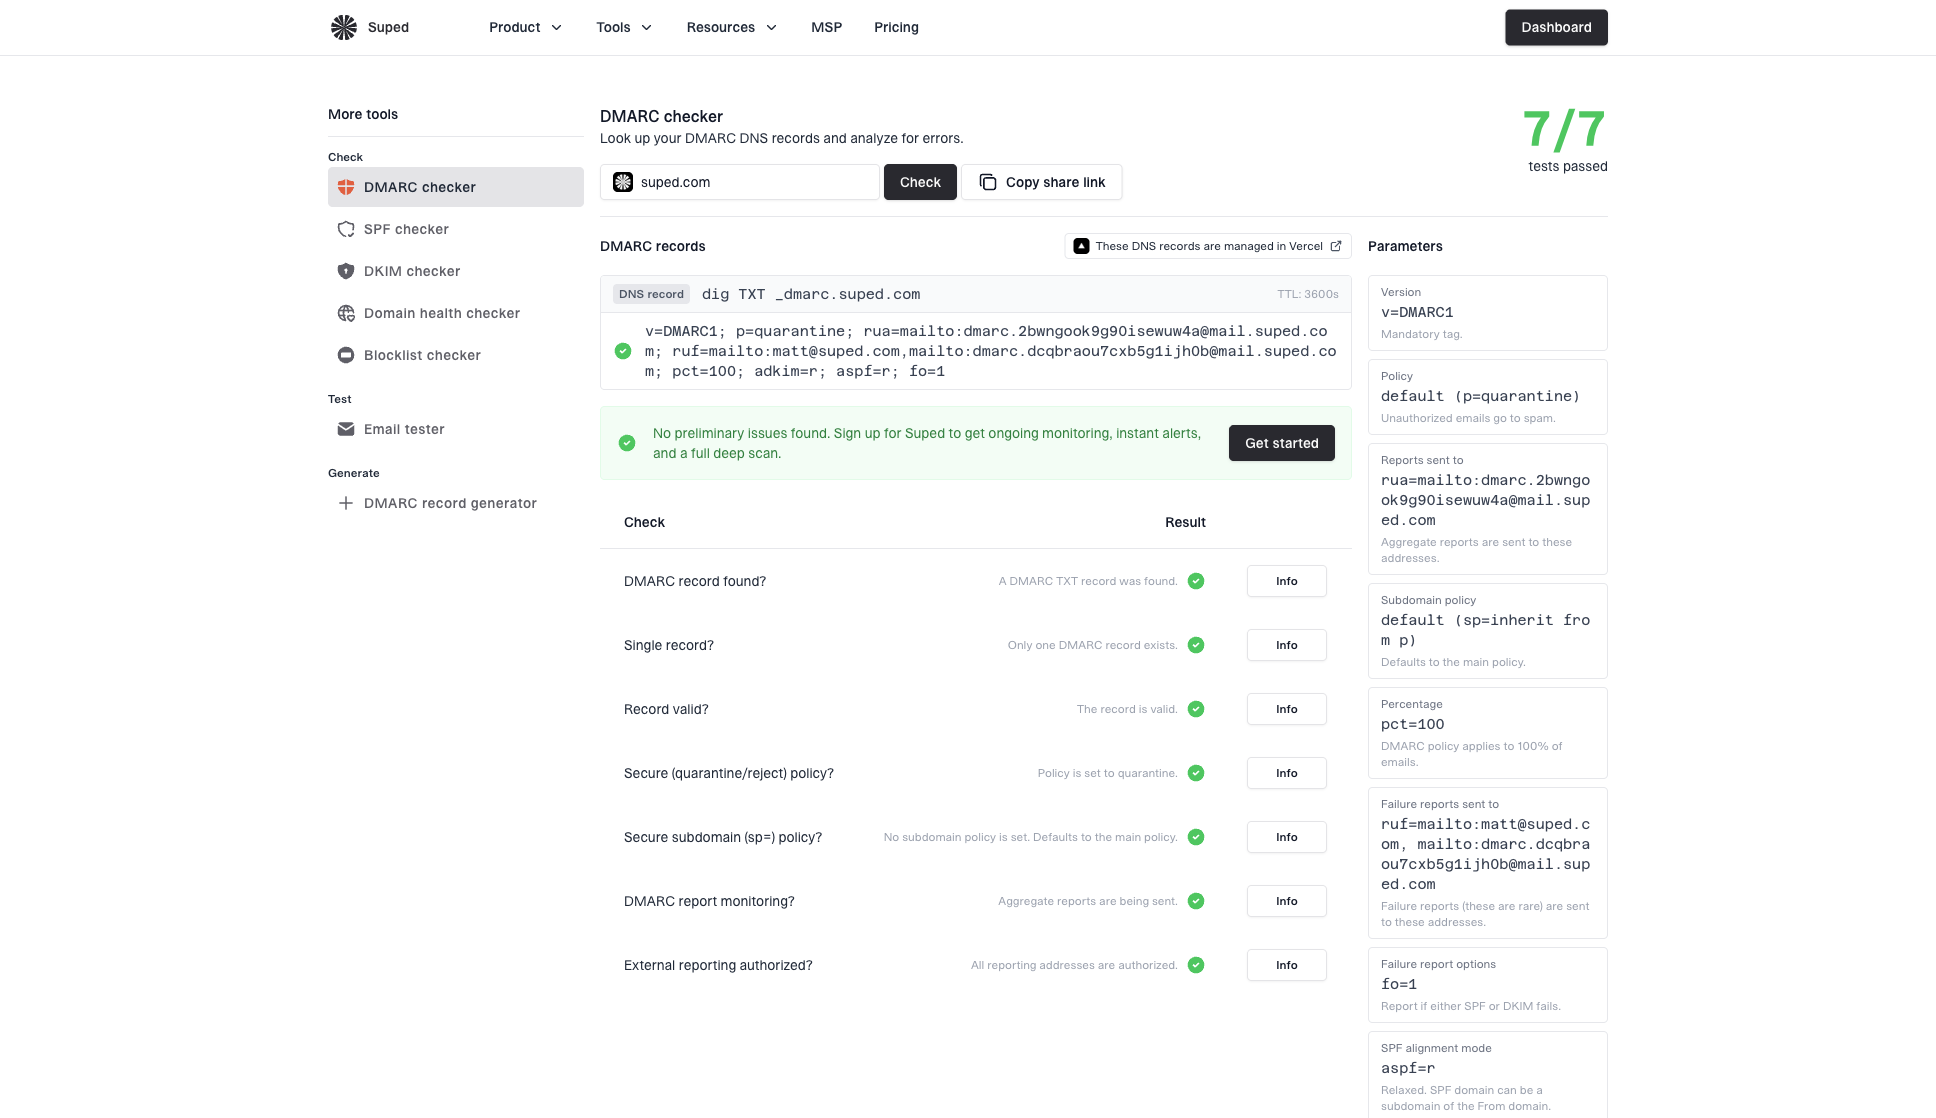Click the plus icon for DMARC record generator

click(x=346, y=503)
